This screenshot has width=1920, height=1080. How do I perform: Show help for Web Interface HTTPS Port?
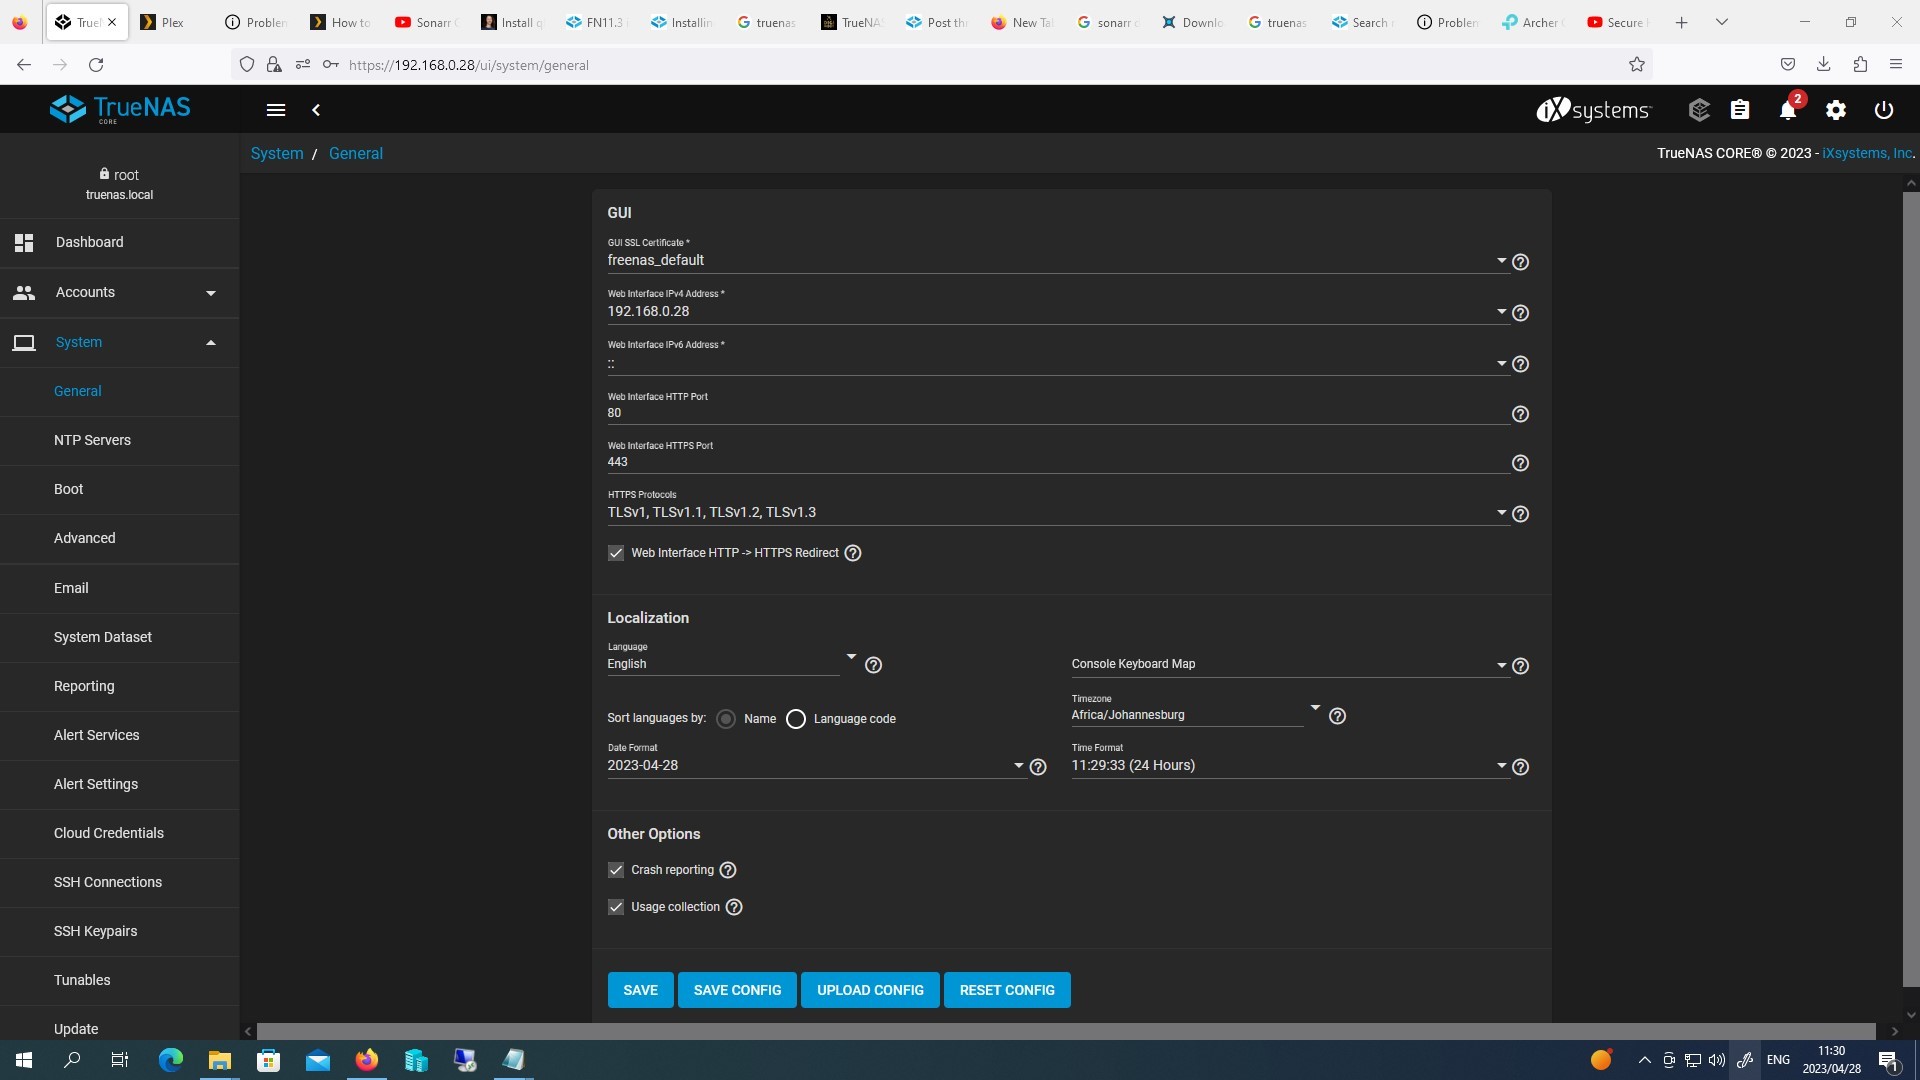(1520, 463)
